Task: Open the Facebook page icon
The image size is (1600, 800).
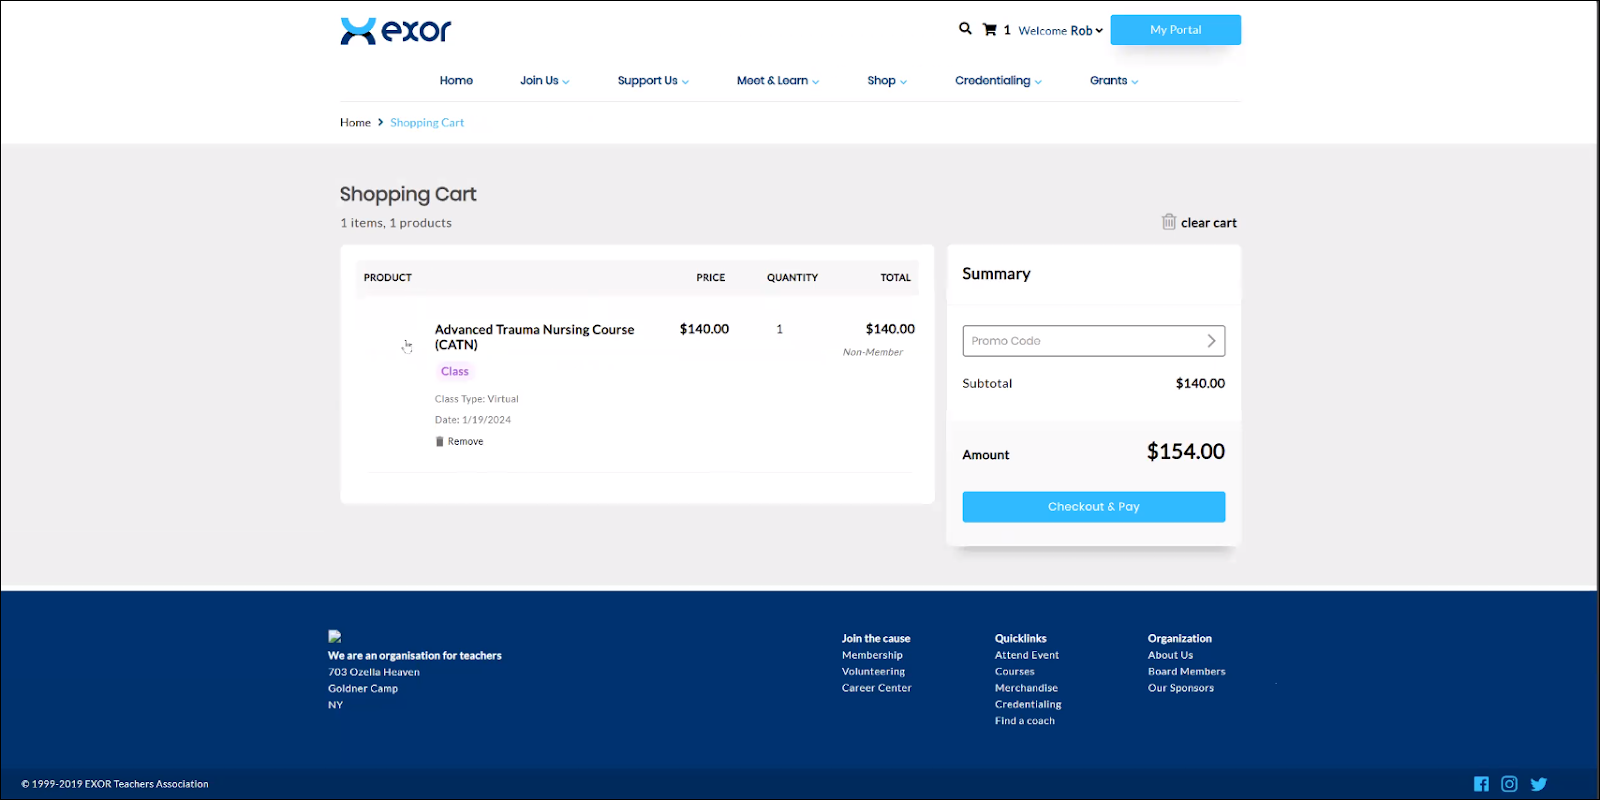Action: click(1481, 784)
